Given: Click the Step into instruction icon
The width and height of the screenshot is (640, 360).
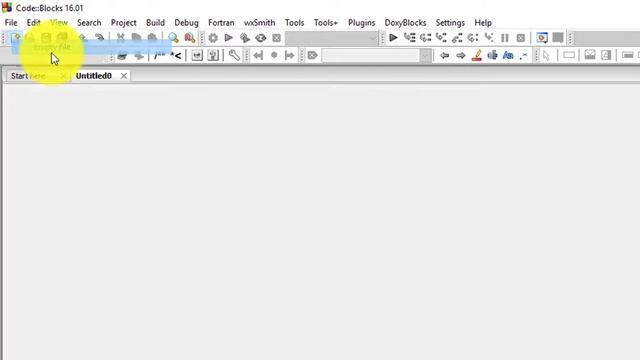Looking at the screenshot, I should [489, 38].
